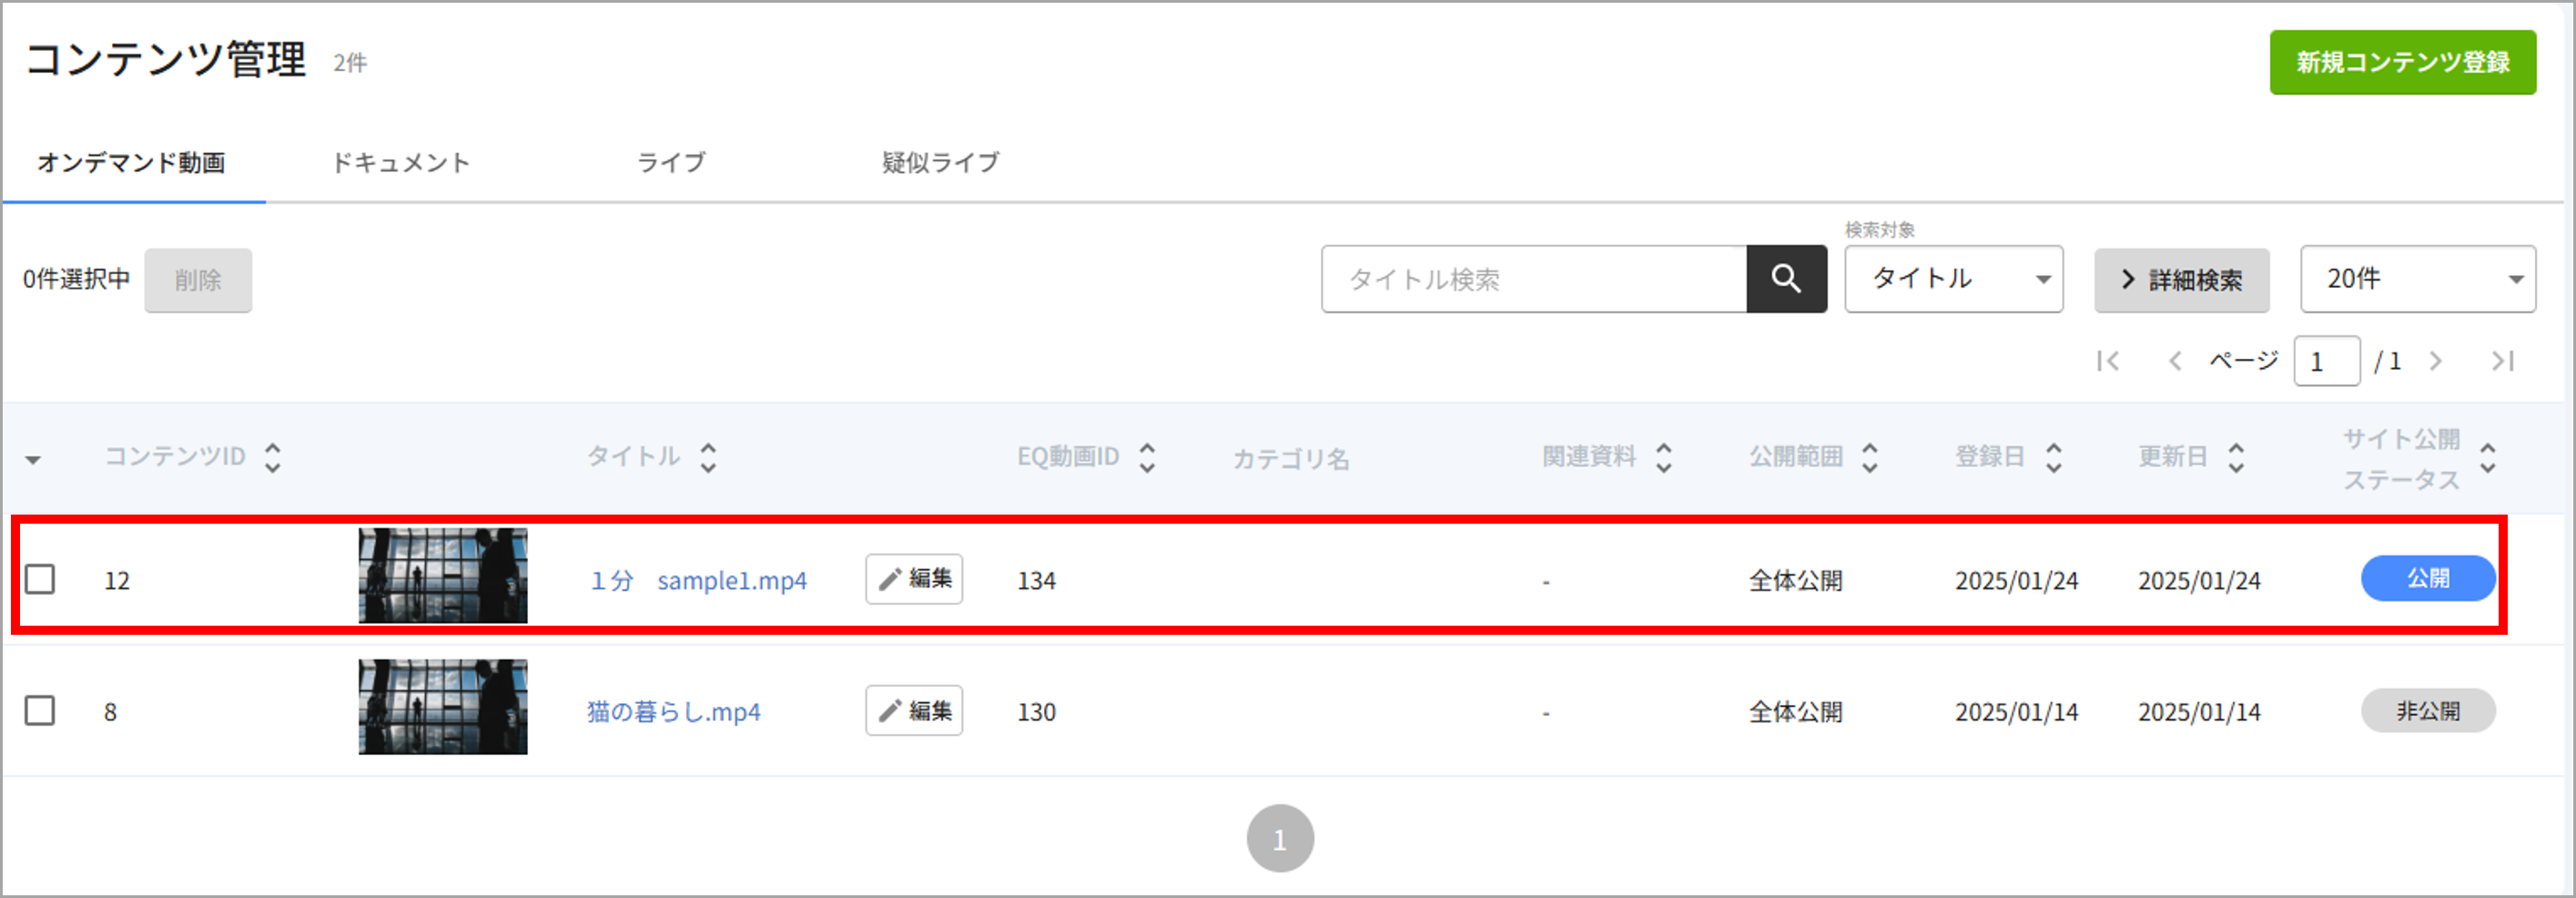Switch to the 疑似ライブ tab
This screenshot has height=898, width=2576.
940,162
